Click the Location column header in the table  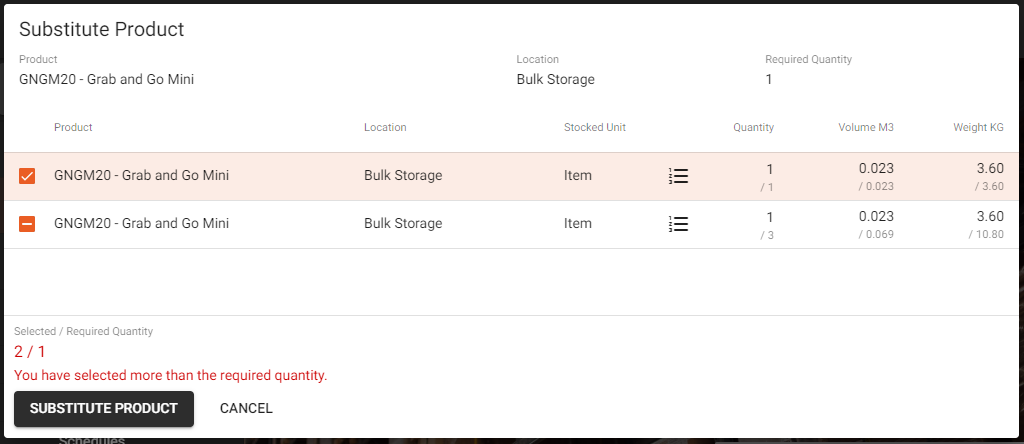[385, 127]
